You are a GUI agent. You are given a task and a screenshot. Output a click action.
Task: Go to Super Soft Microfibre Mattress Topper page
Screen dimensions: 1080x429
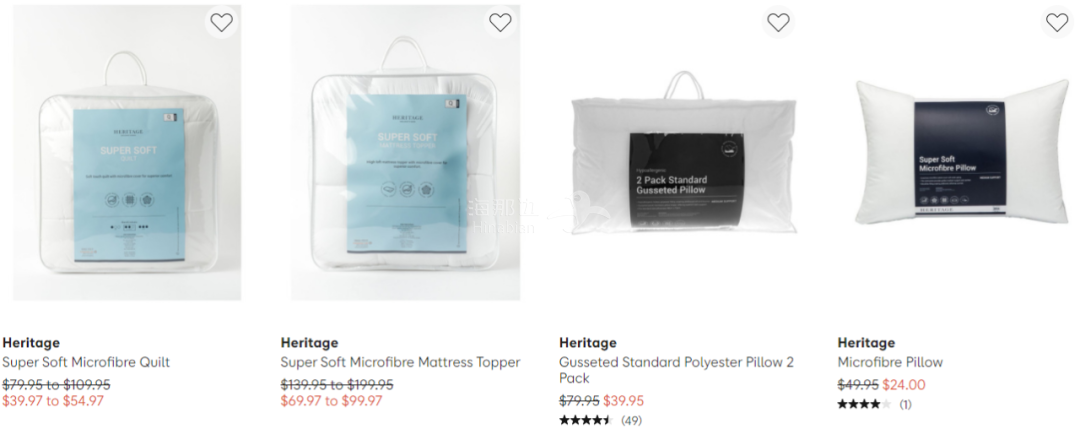pos(400,362)
